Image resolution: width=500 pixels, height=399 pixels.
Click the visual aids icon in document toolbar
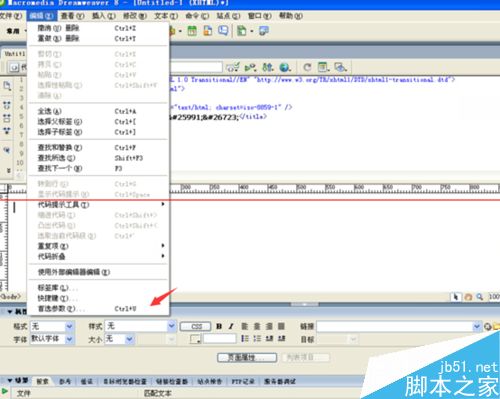(340, 68)
